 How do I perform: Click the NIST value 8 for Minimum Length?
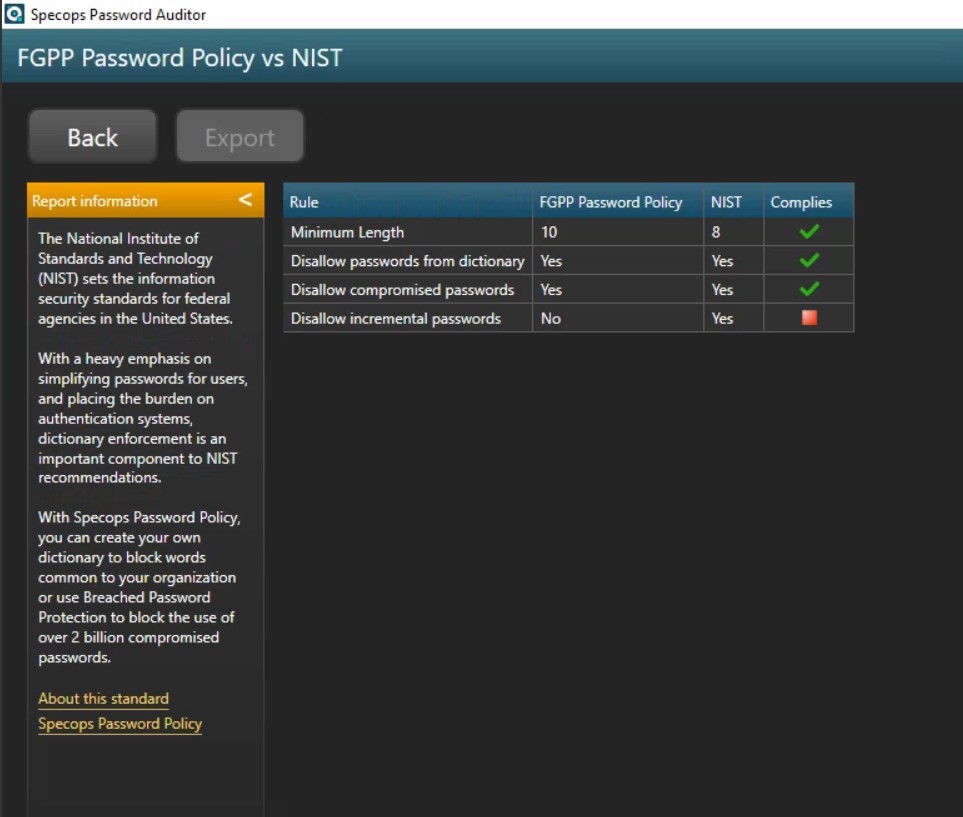point(715,232)
